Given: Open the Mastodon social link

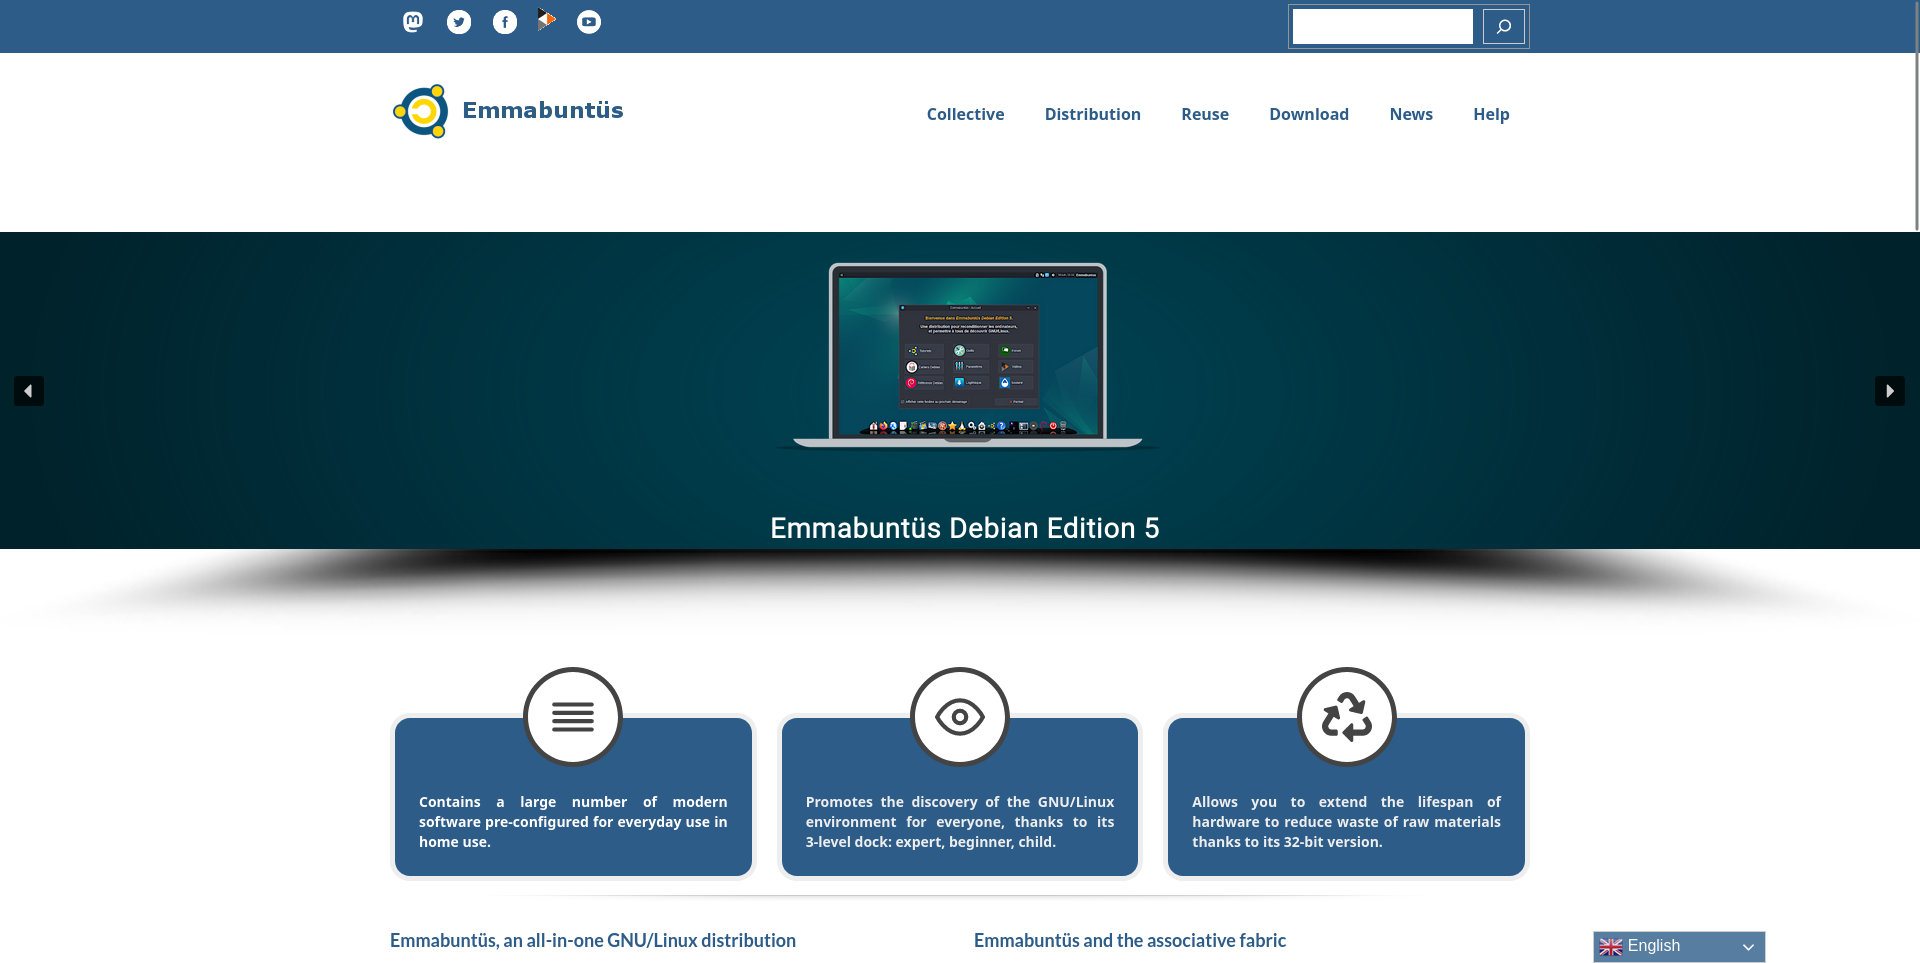Looking at the screenshot, I should click(x=413, y=22).
